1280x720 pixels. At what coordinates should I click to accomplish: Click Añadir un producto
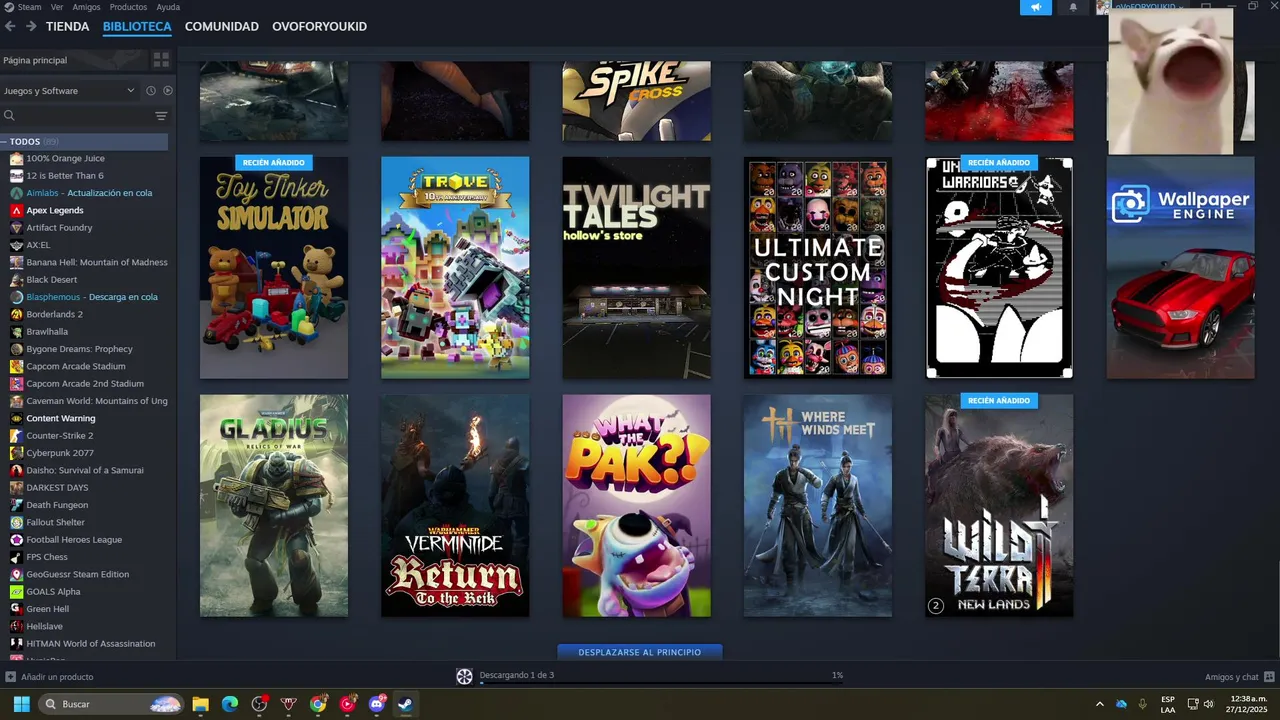50,677
